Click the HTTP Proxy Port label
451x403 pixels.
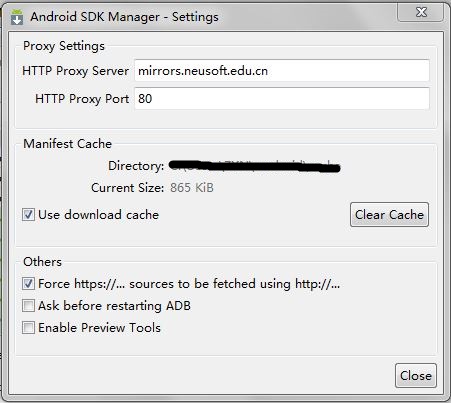coord(82,99)
